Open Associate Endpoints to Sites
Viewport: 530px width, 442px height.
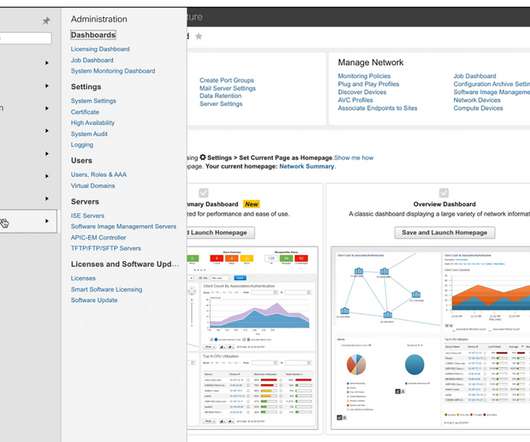[x=378, y=108]
